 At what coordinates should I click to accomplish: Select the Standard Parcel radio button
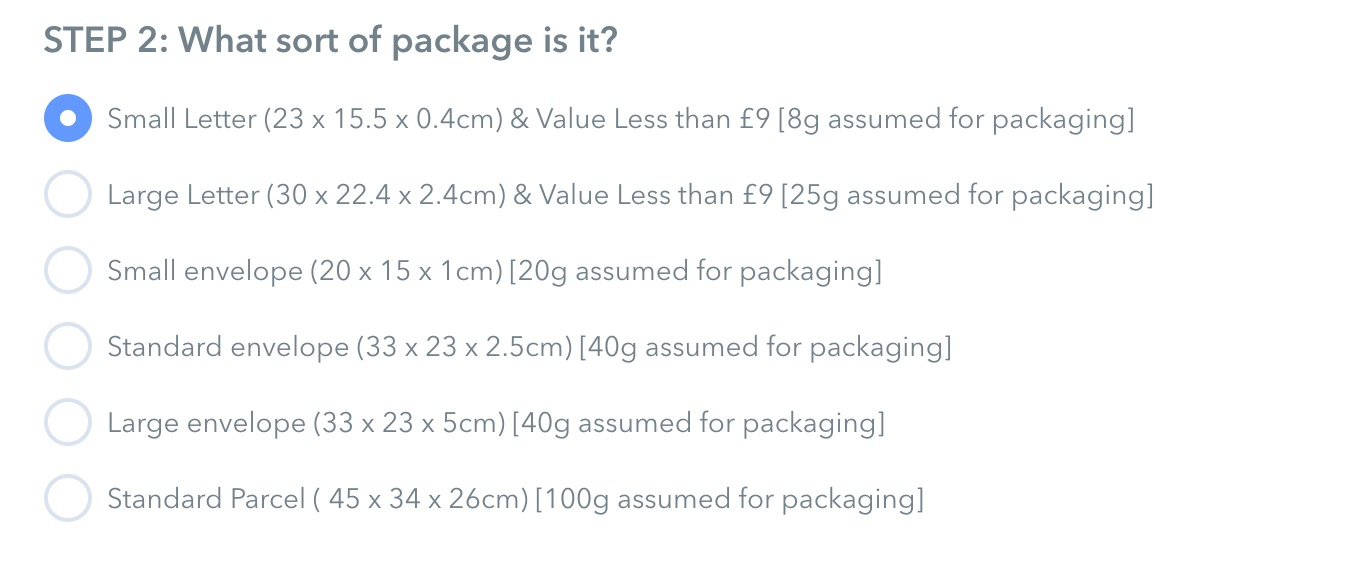[67, 498]
